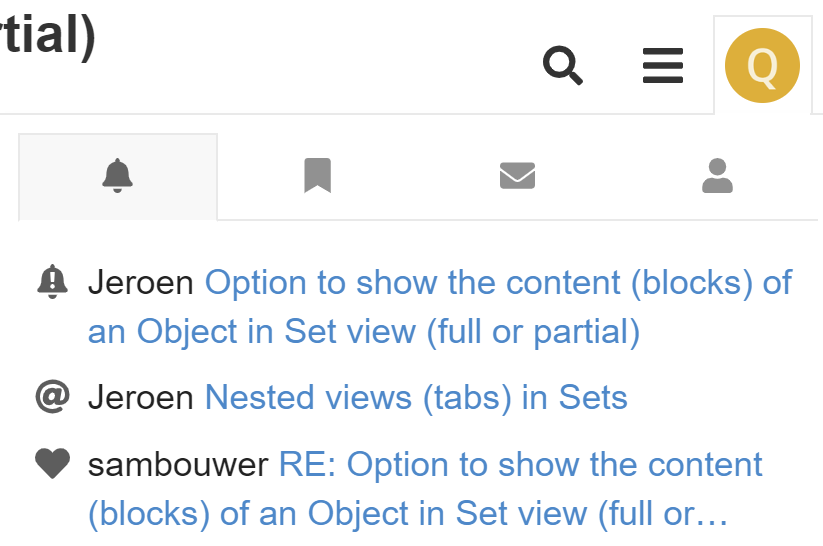
Task: Click the sambouwer username
Action: pos(178,465)
